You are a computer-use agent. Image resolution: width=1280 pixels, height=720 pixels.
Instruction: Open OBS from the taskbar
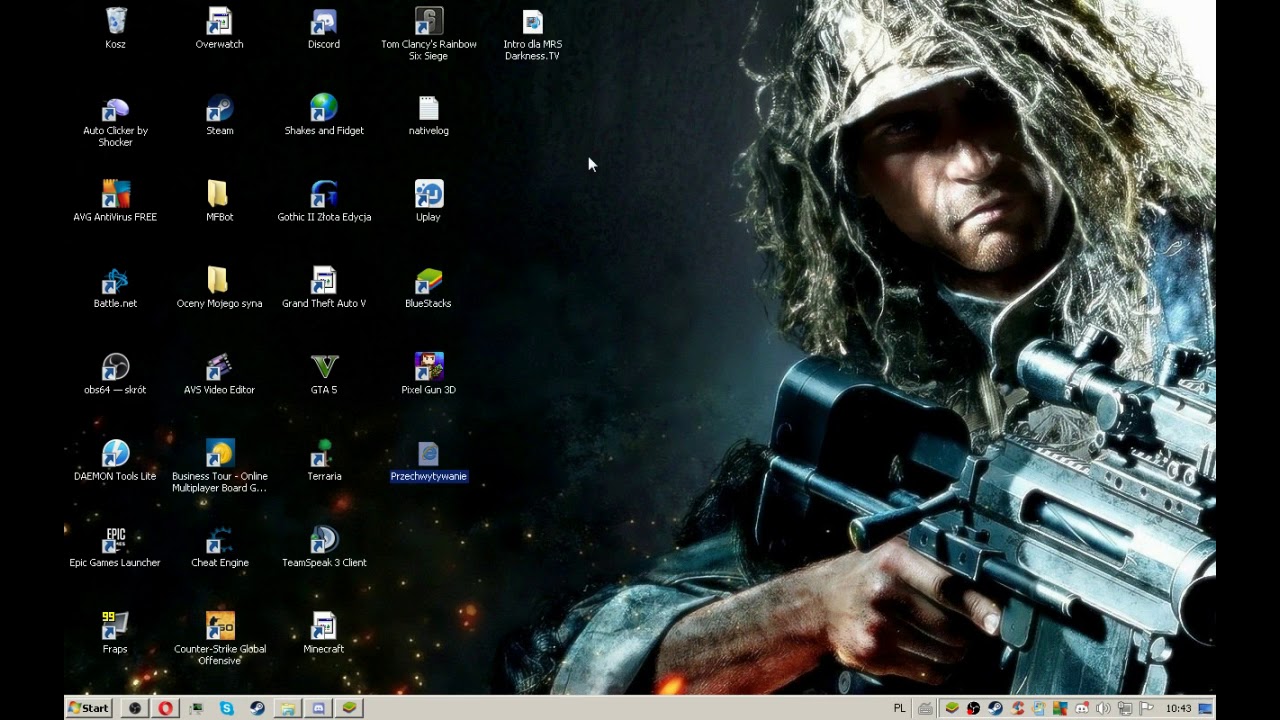click(135, 708)
